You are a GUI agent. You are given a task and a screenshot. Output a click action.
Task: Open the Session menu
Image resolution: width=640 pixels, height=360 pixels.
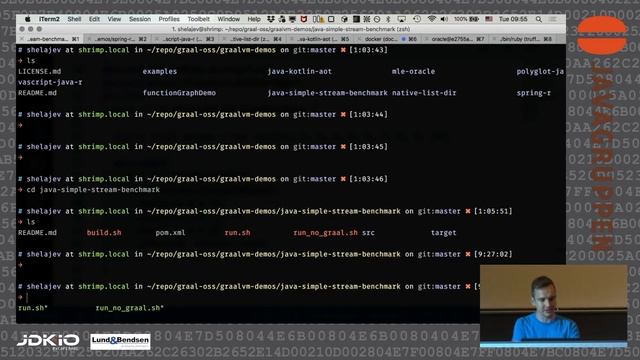point(140,19)
